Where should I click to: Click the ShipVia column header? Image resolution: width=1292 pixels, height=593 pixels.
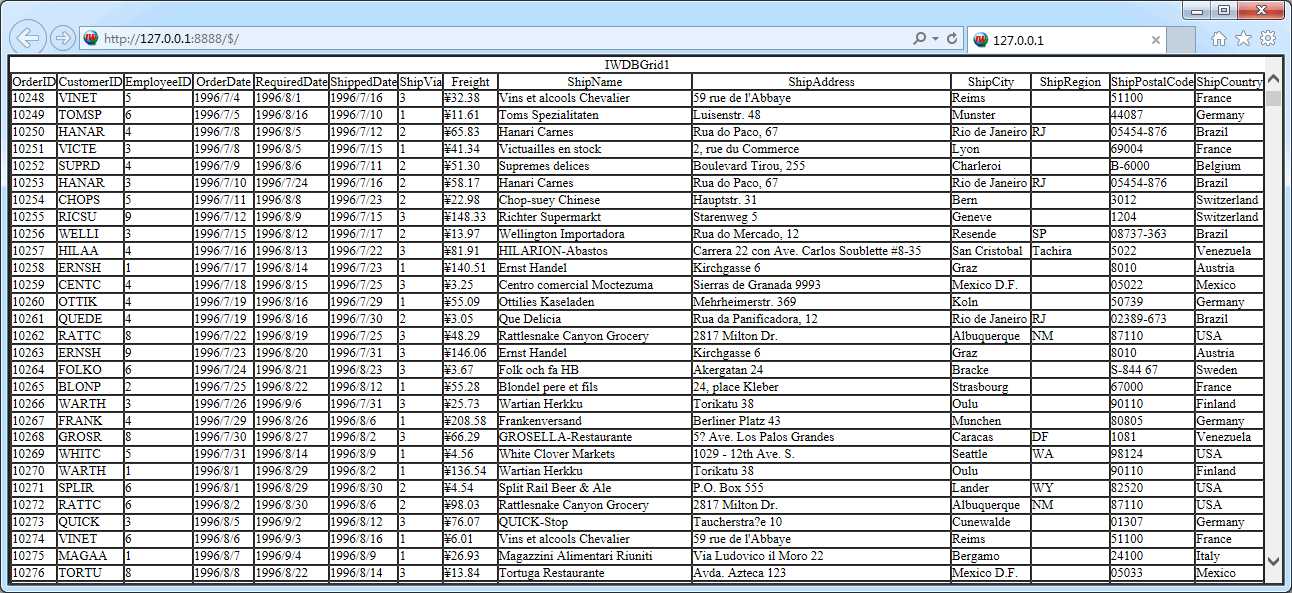[420, 82]
